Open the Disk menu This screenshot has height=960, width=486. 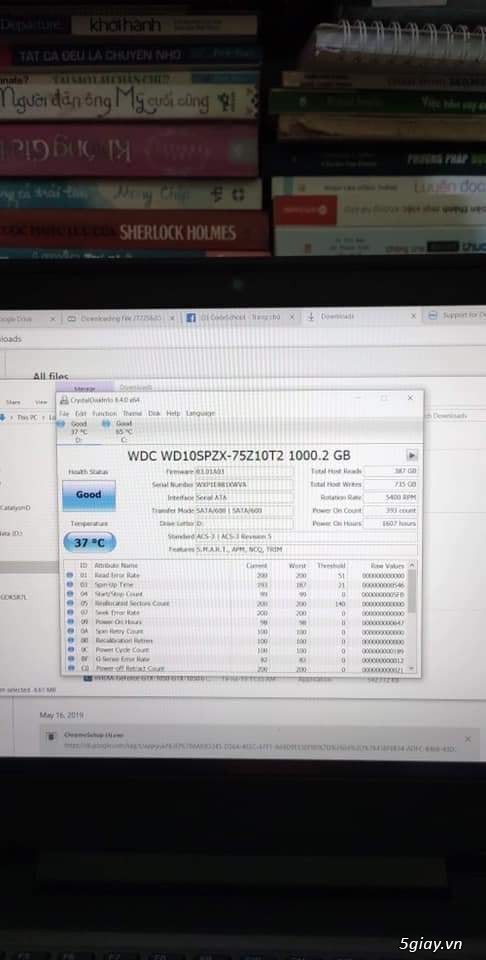[x=154, y=413]
